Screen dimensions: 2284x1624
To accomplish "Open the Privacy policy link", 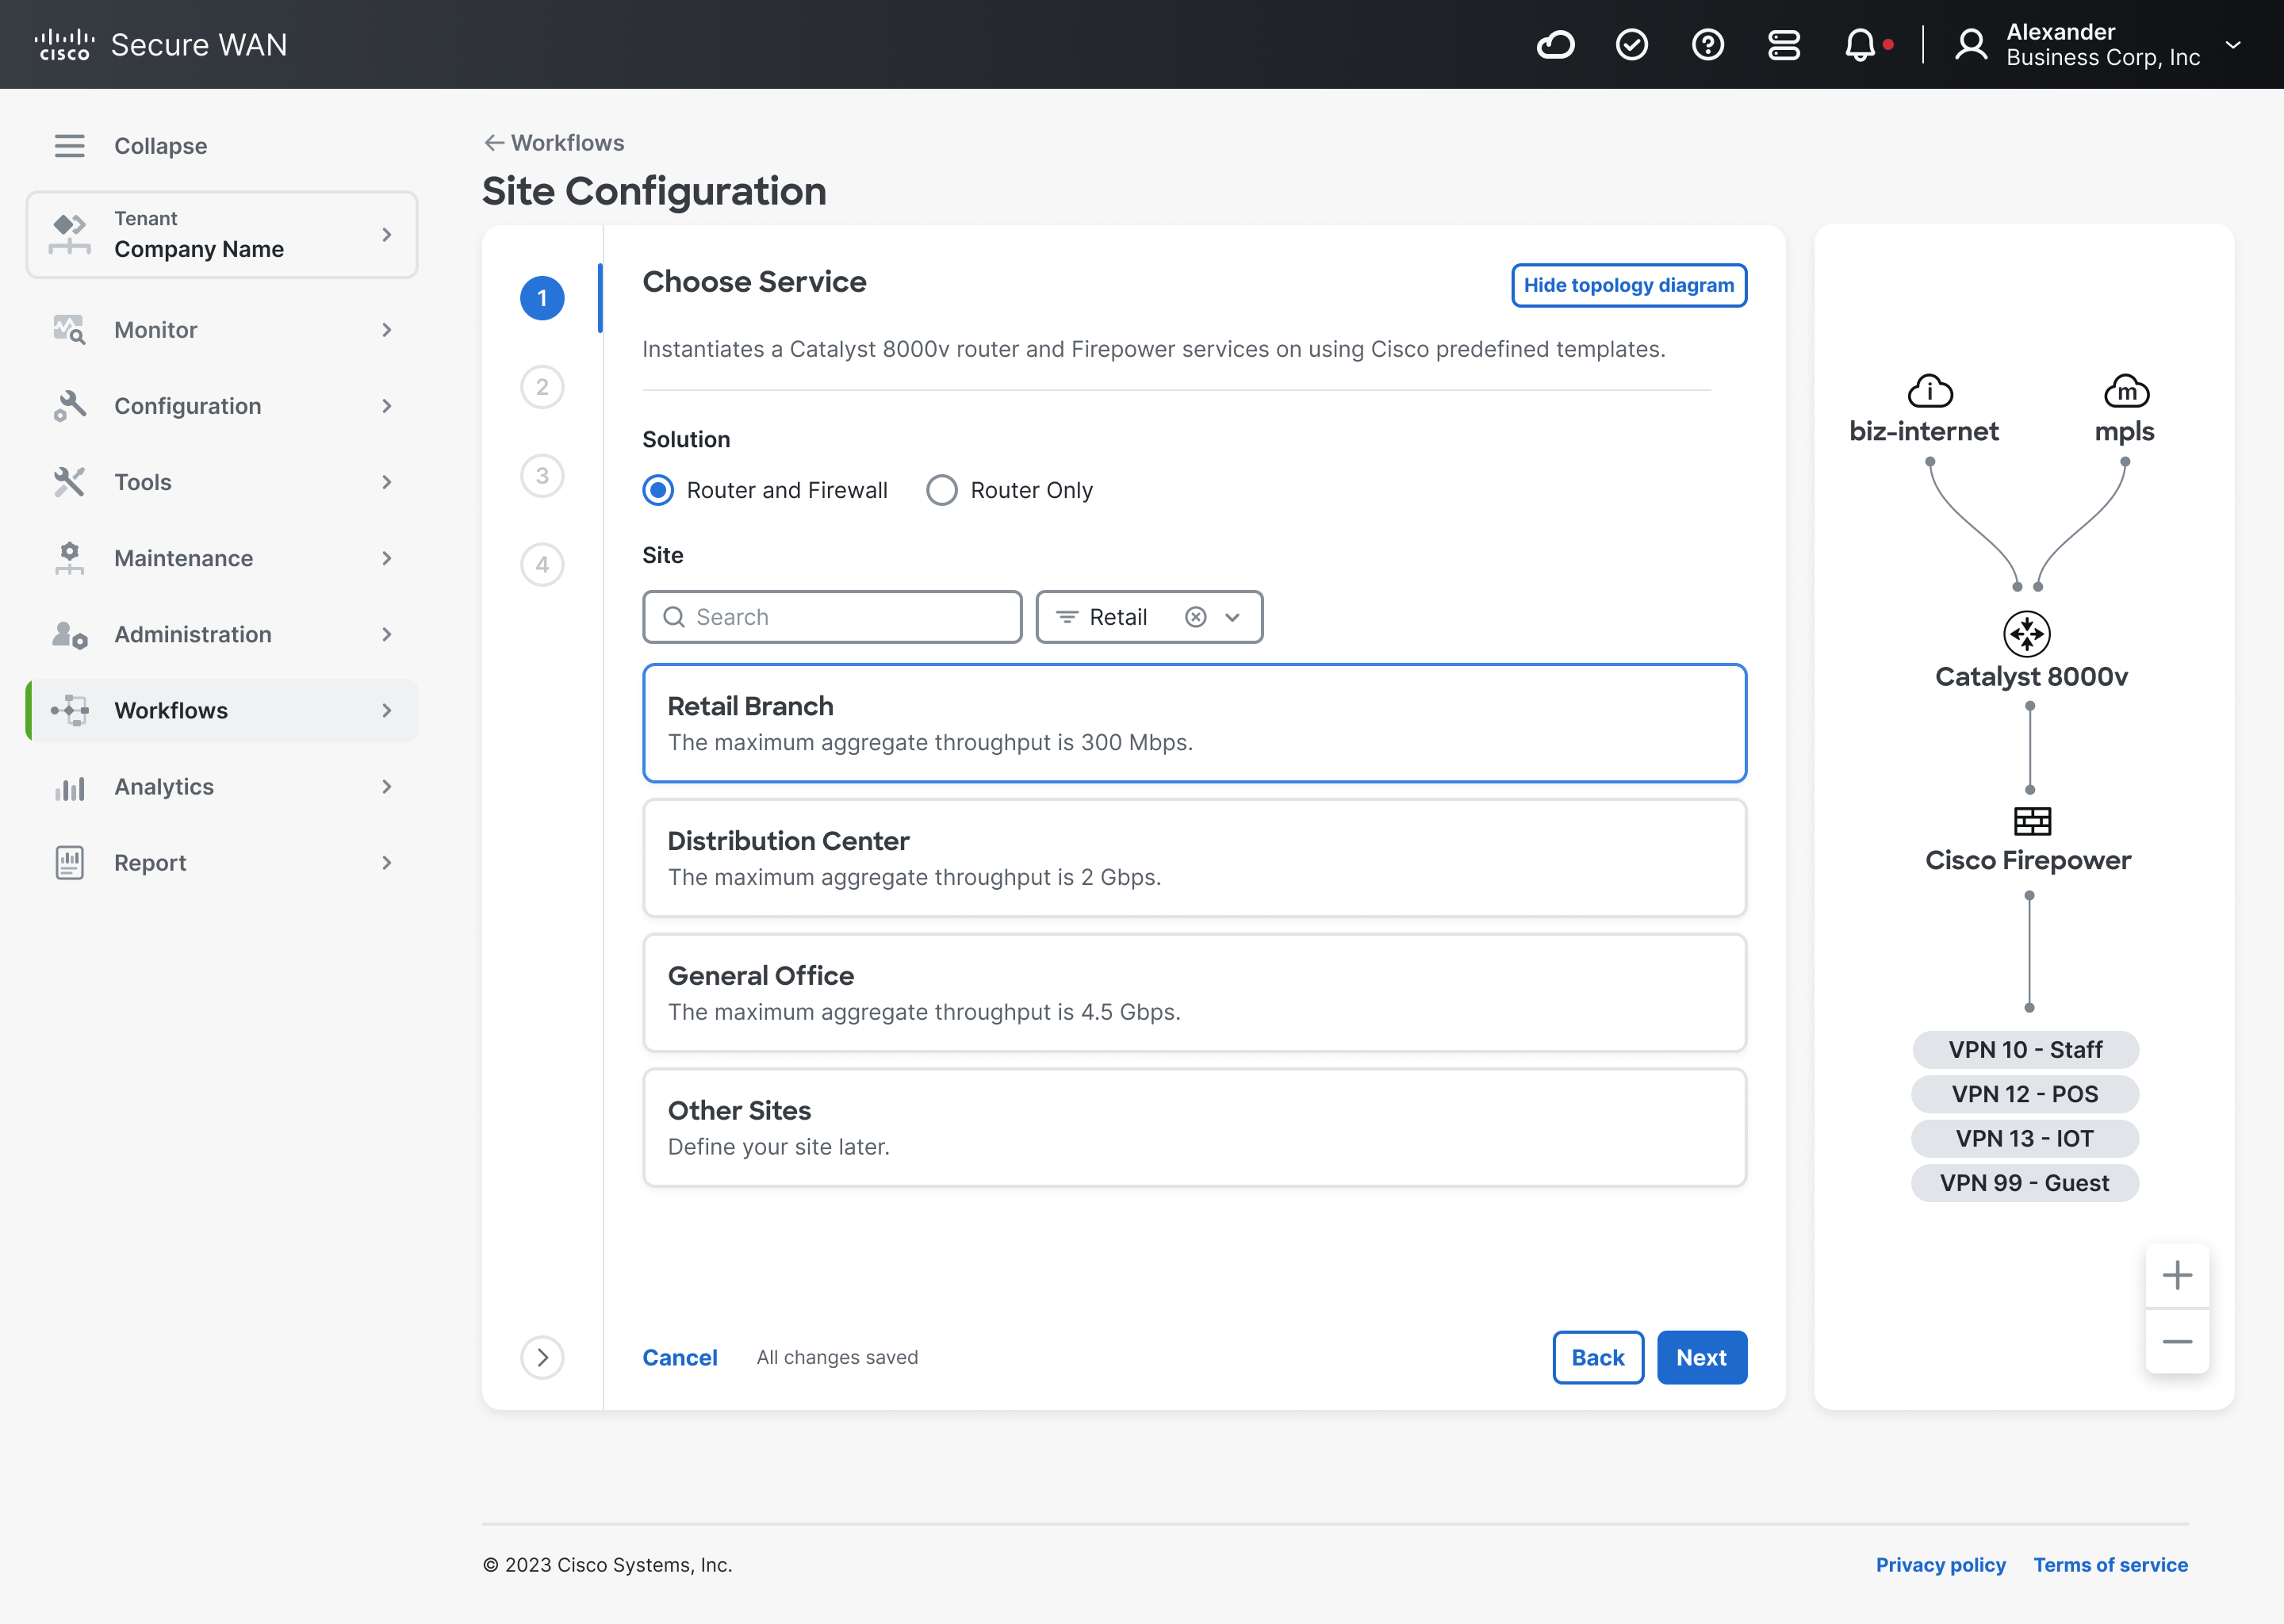I will point(1940,1565).
